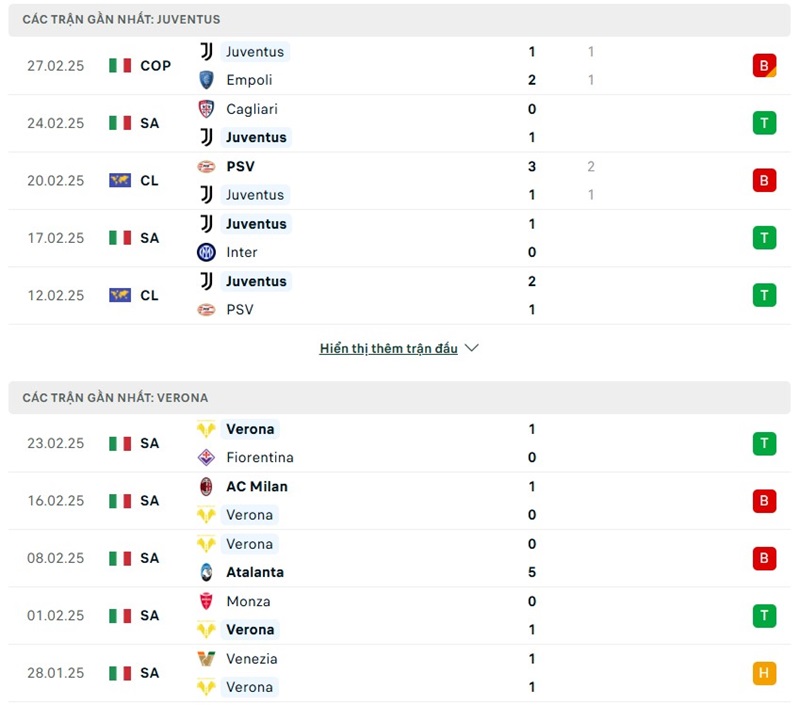Click the AC Milan crest icon
The image size is (800, 705).
(206, 487)
